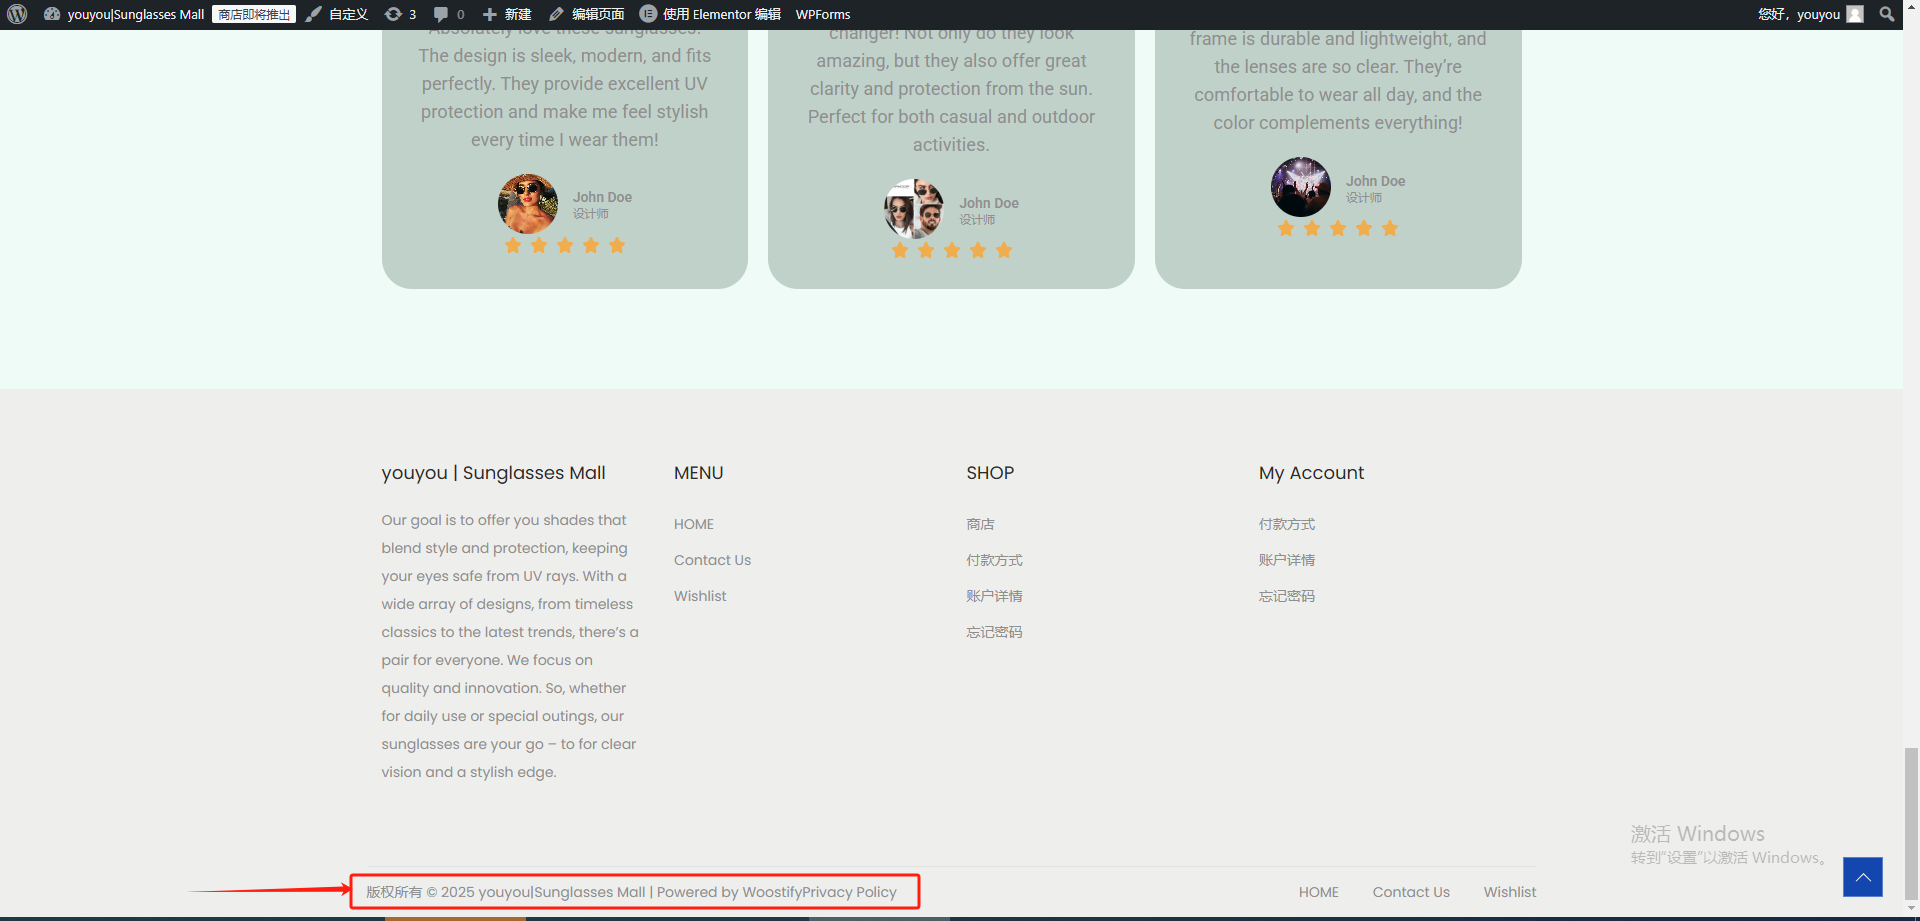Screen dimensions: 1920x921
Task: Open the Privacy Policy footer link
Action: 849,892
